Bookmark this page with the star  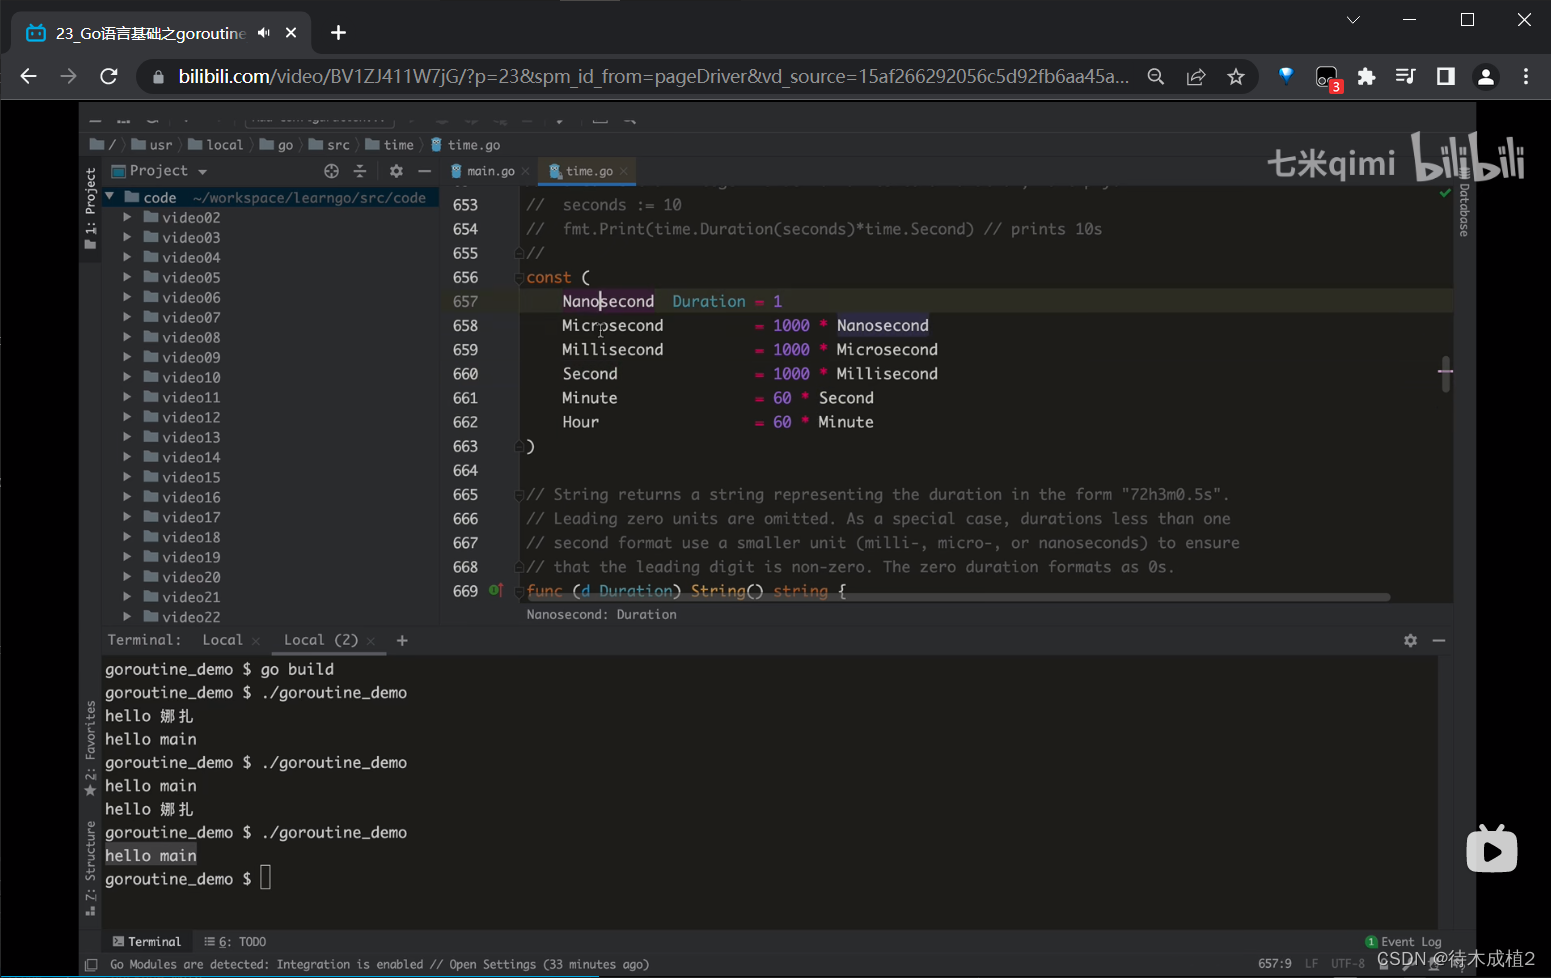(x=1236, y=77)
